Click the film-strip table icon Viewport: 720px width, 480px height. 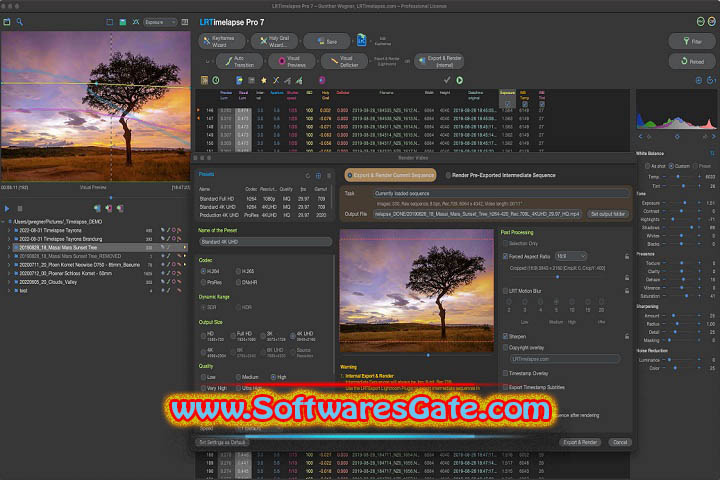pos(204,80)
